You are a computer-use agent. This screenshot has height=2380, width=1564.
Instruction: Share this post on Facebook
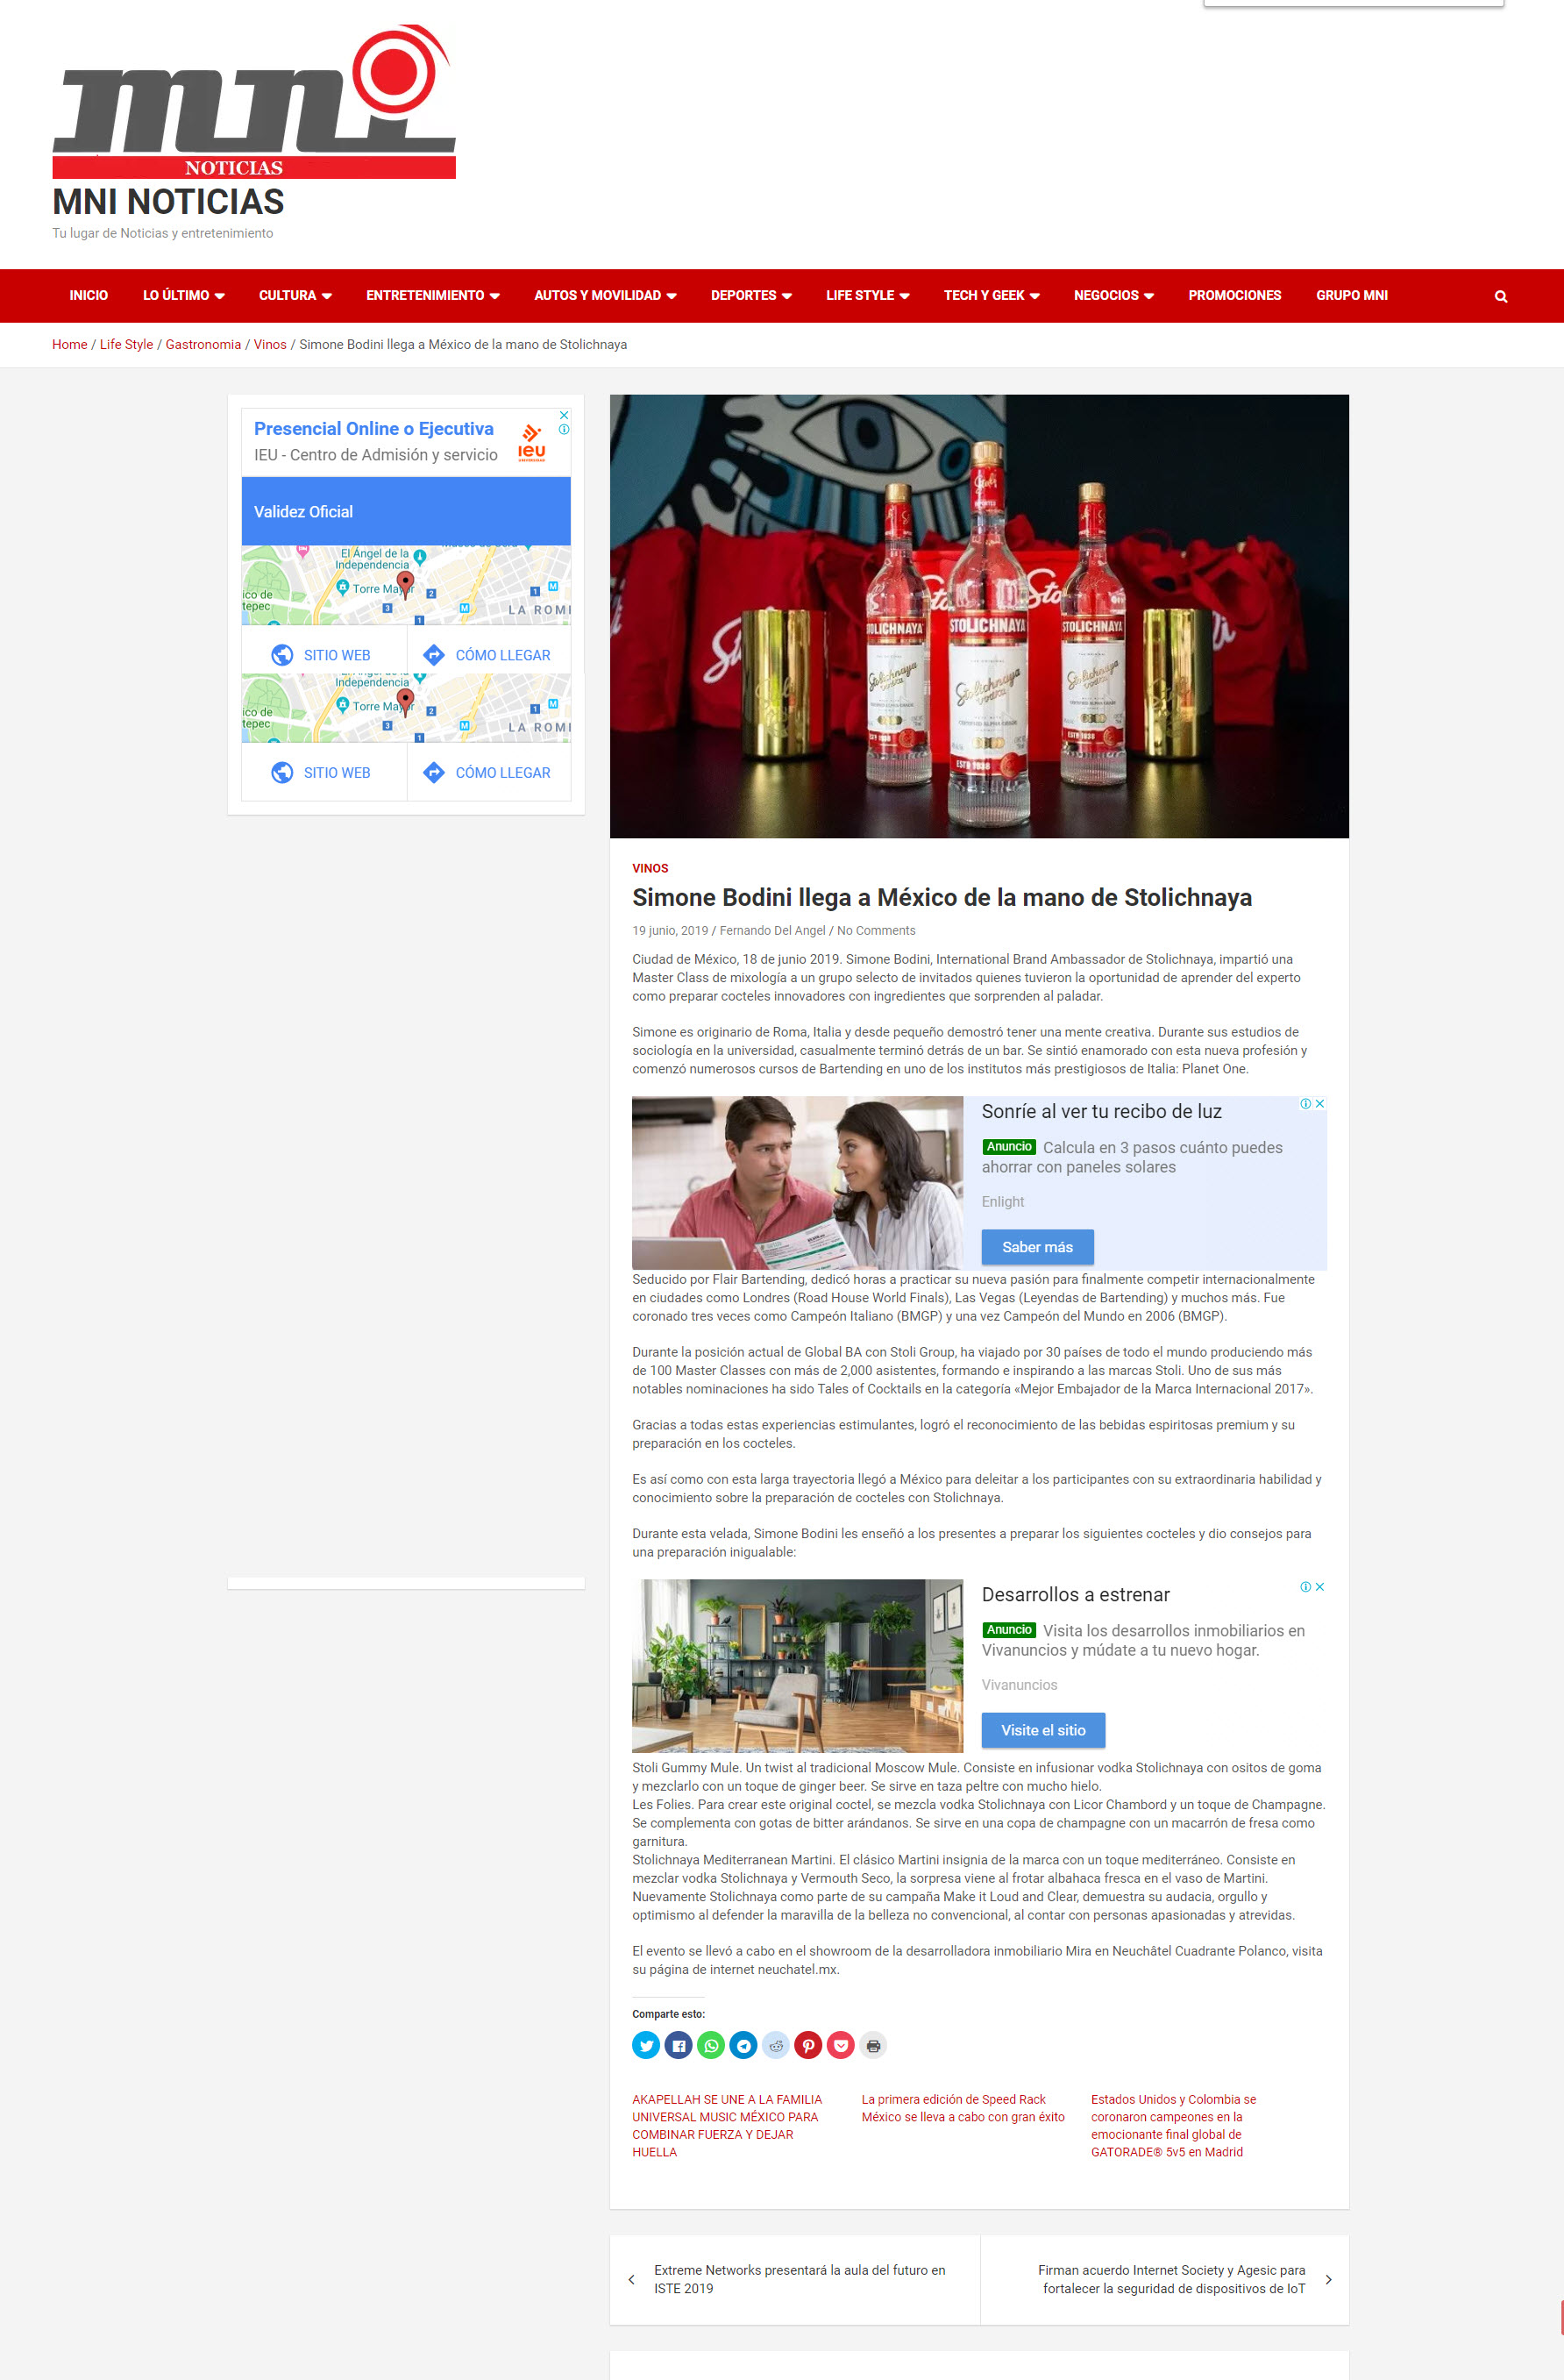[678, 2045]
